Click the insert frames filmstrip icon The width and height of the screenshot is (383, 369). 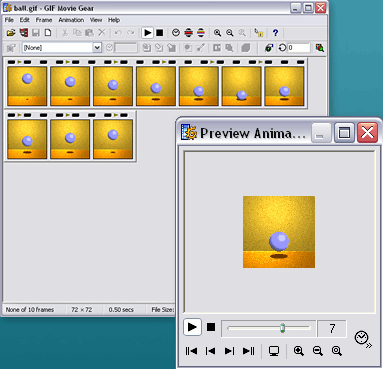(x=23, y=33)
